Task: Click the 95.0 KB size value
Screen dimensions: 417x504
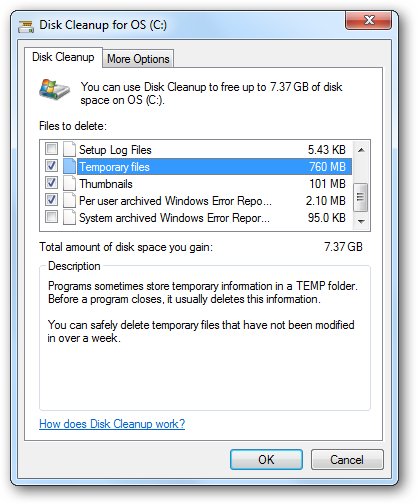Action: click(327, 218)
